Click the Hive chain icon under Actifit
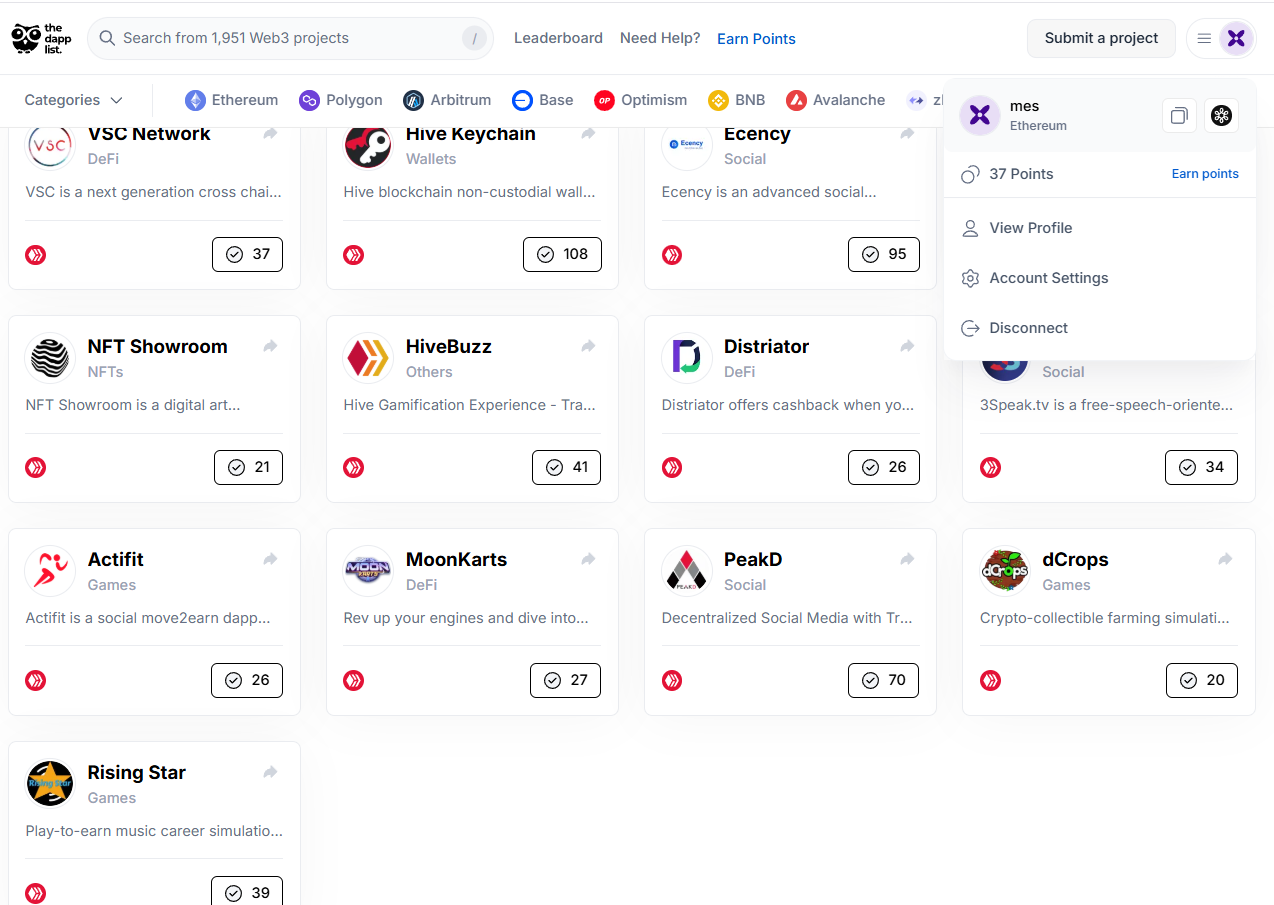This screenshot has width=1274, height=905. [x=36, y=680]
